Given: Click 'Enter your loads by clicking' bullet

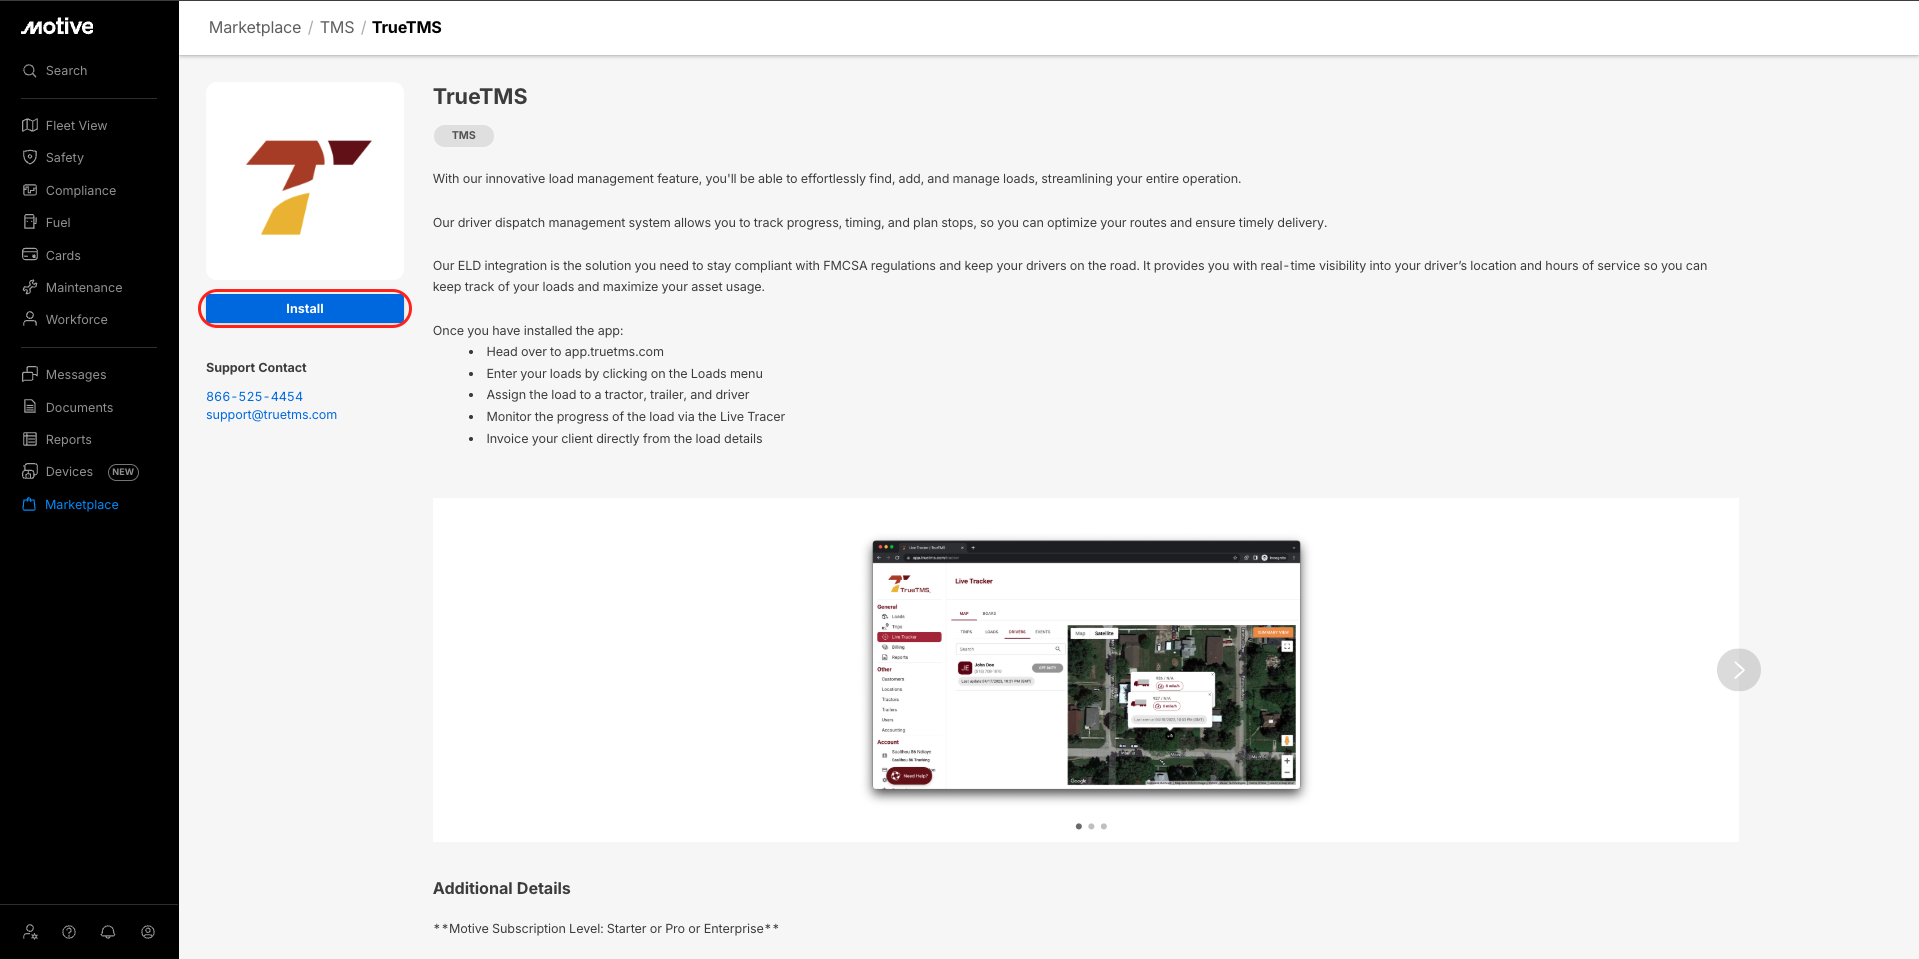Looking at the screenshot, I should (x=624, y=374).
